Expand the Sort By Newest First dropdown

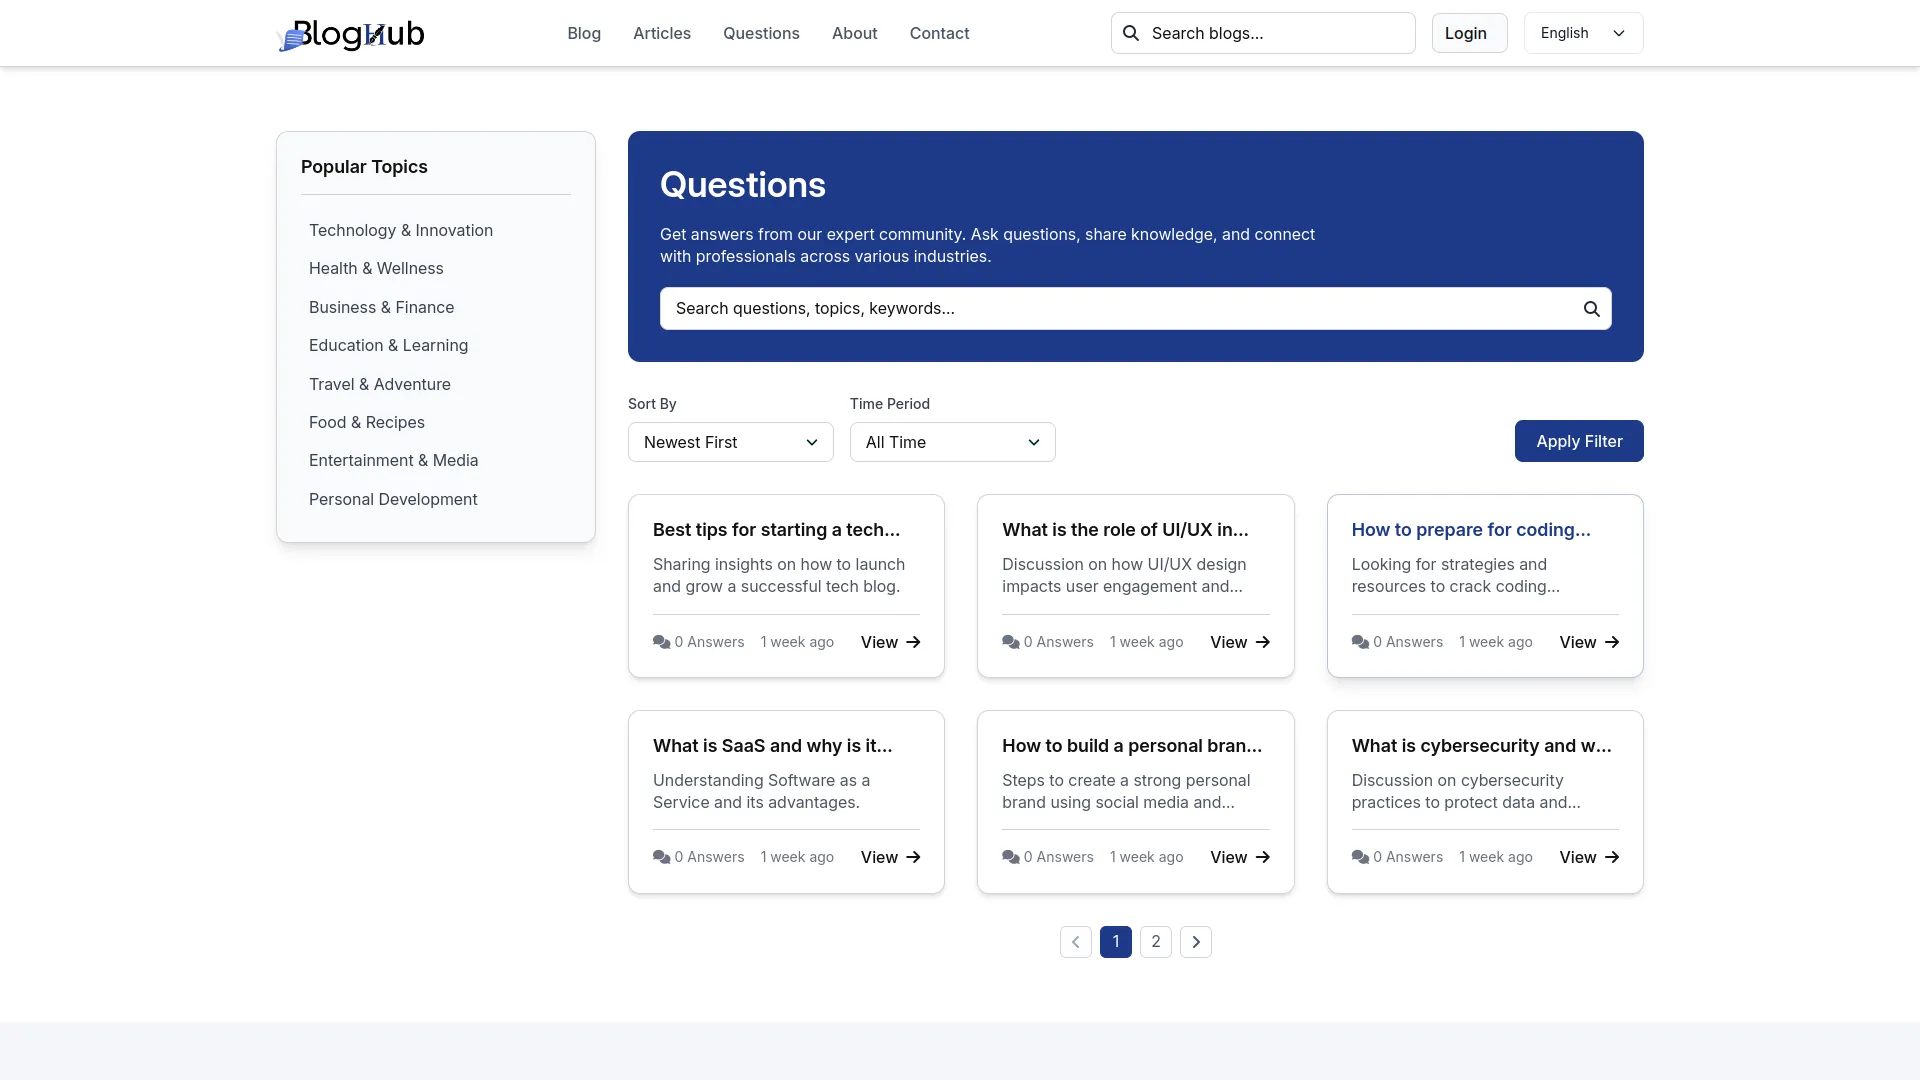tap(730, 442)
